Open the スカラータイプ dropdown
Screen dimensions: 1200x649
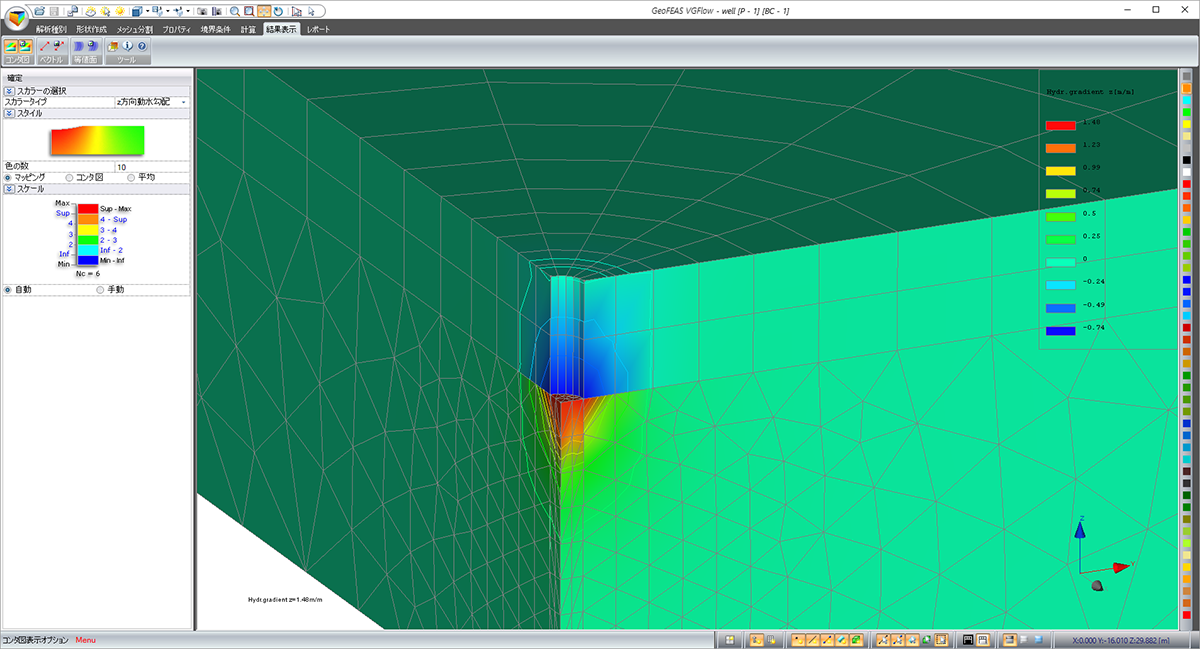[184, 102]
